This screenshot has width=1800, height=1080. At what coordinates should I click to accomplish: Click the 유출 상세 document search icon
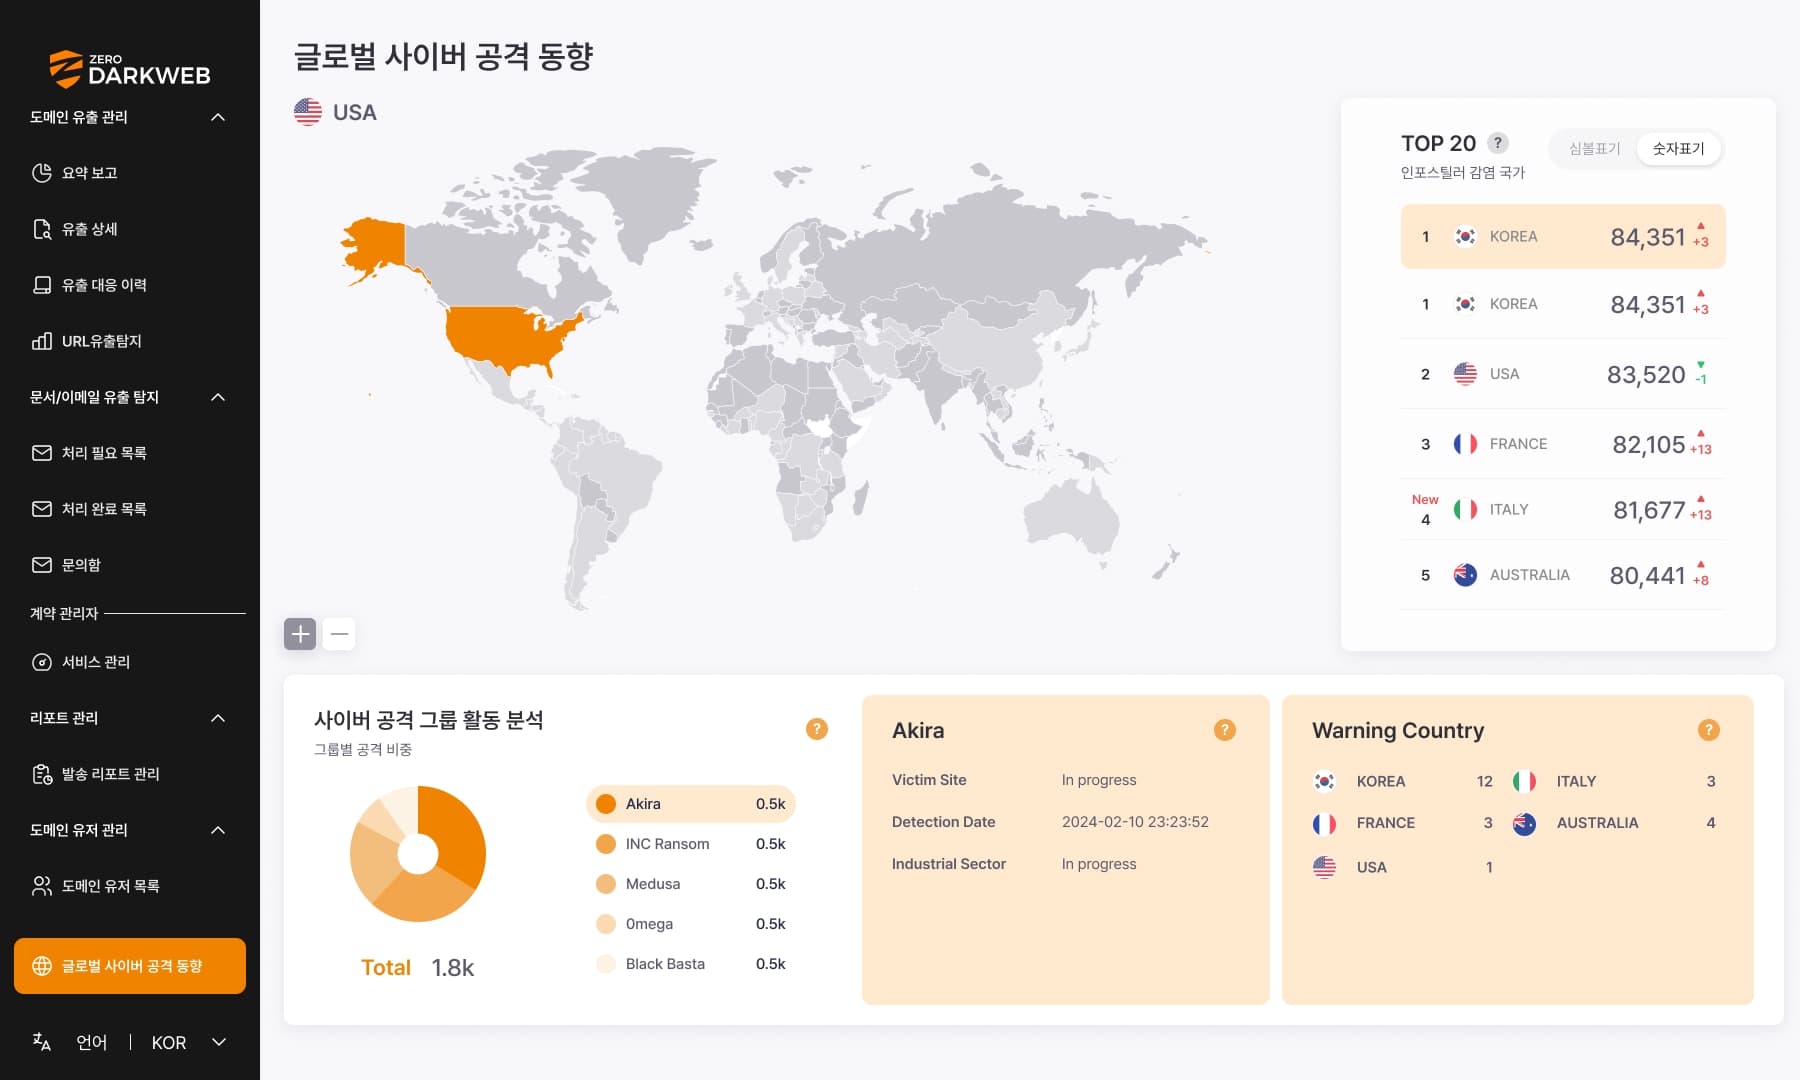(x=42, y=229)
